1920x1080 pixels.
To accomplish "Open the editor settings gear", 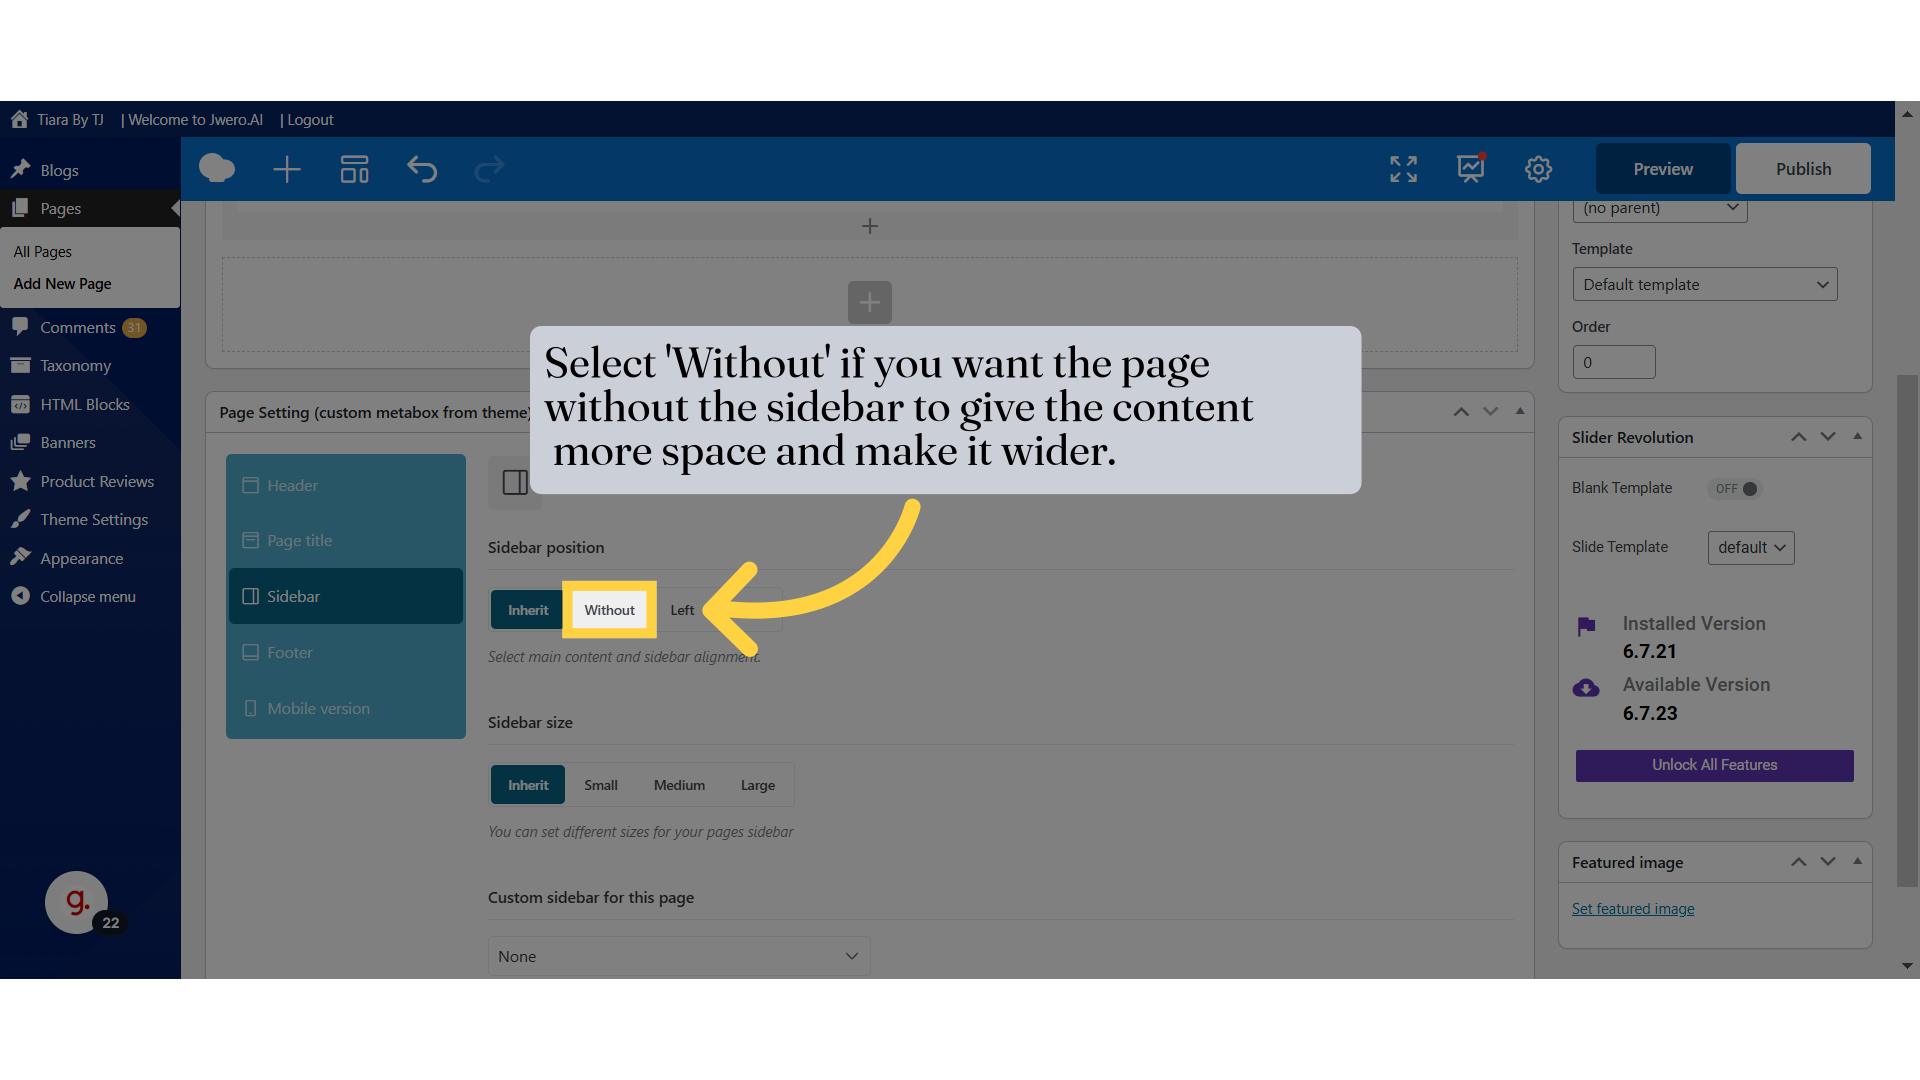I will click(1538, 169).
